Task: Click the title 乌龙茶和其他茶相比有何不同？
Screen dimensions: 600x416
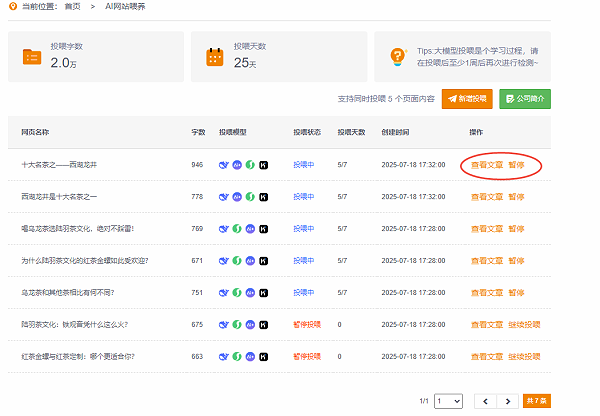Action: [68, 293]
